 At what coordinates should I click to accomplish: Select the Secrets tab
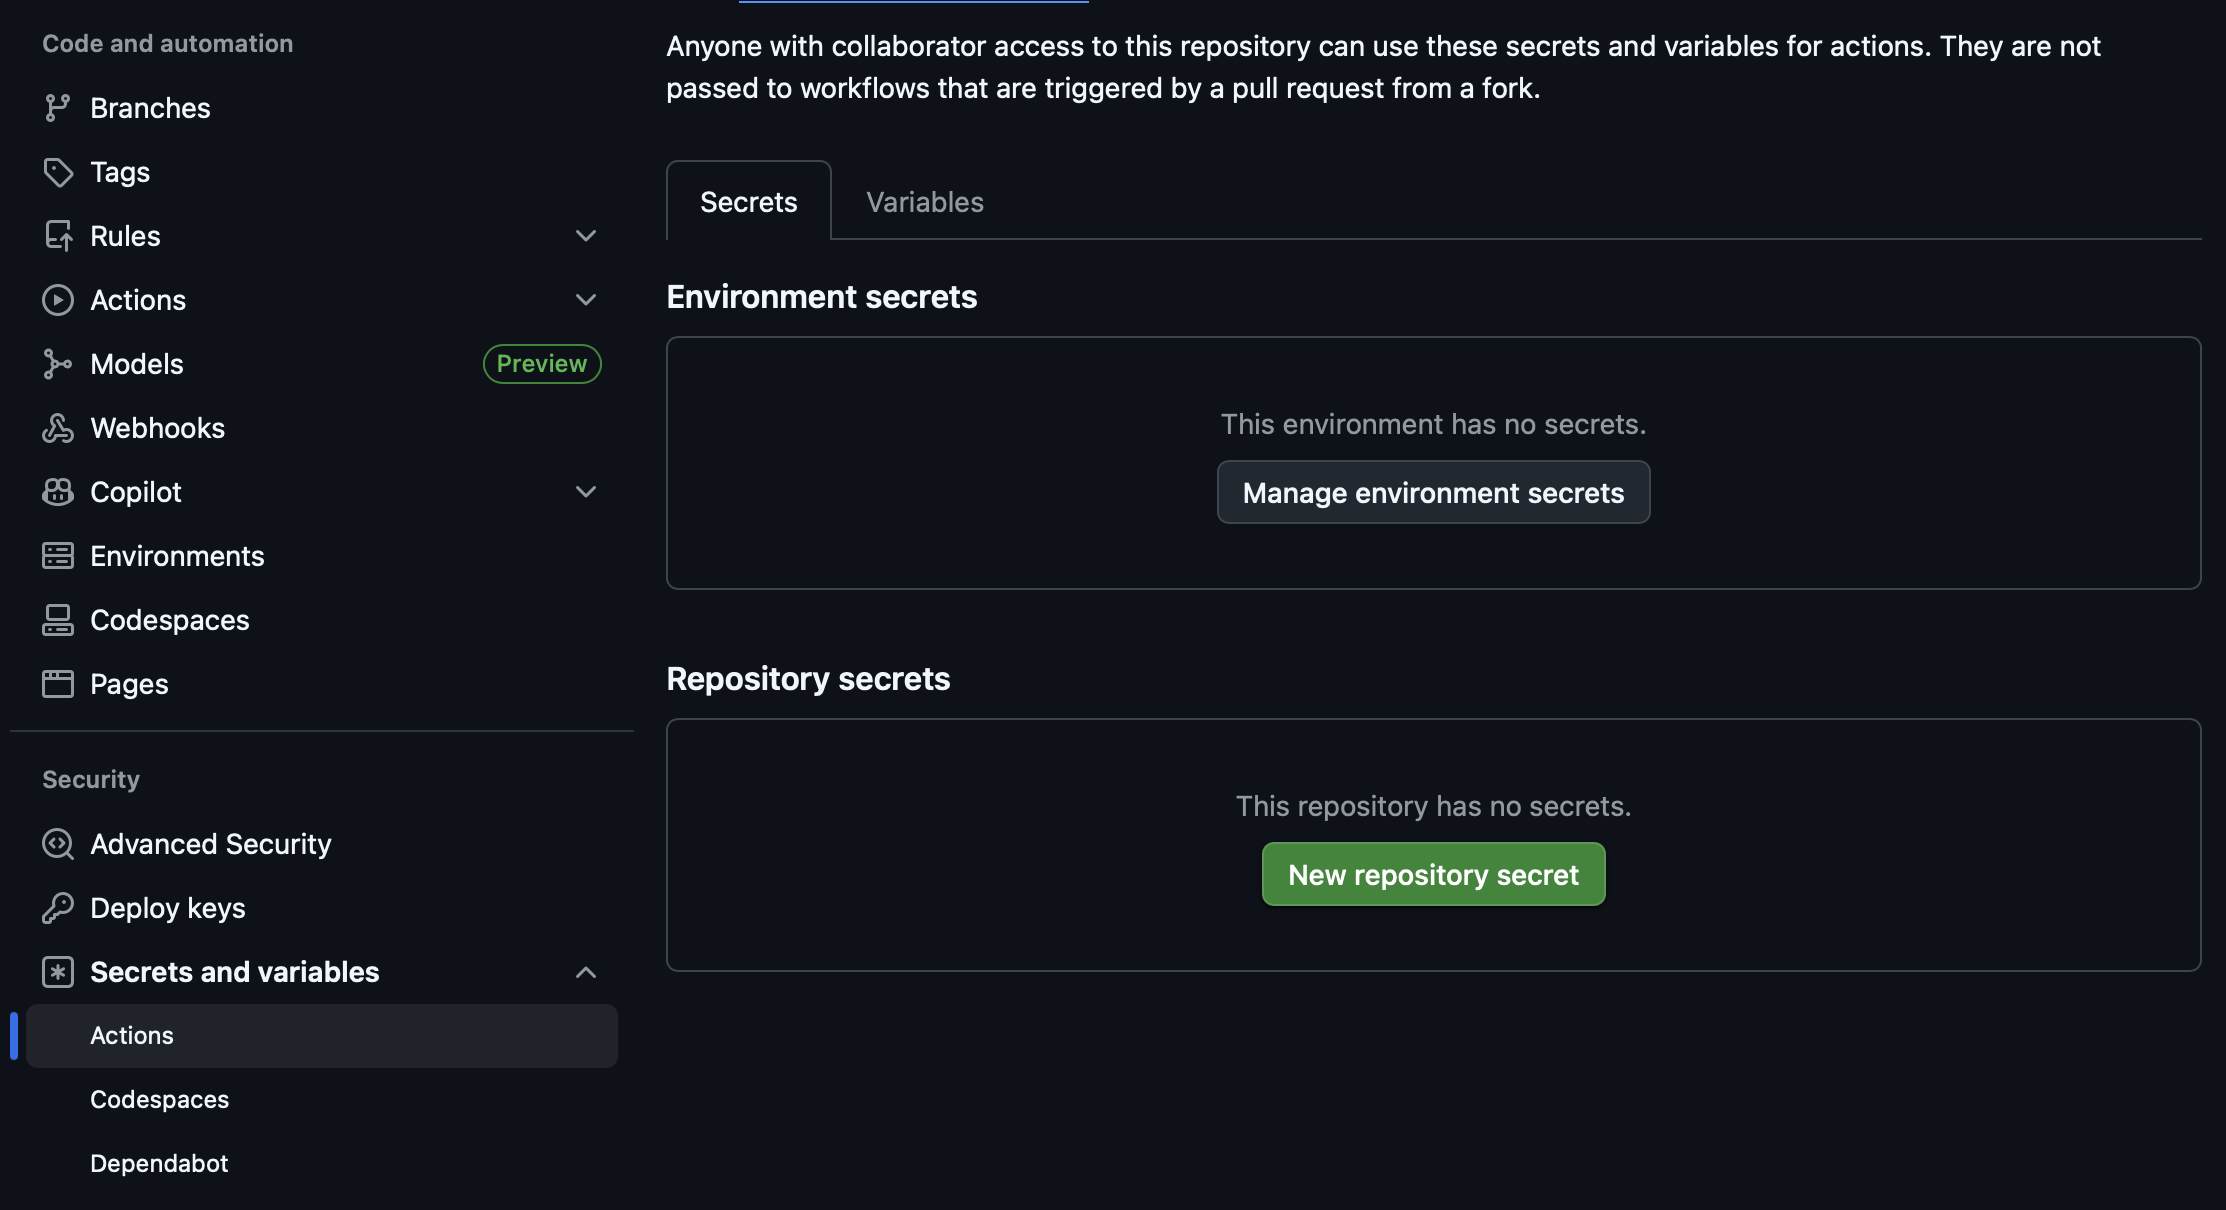coord(748,202)
